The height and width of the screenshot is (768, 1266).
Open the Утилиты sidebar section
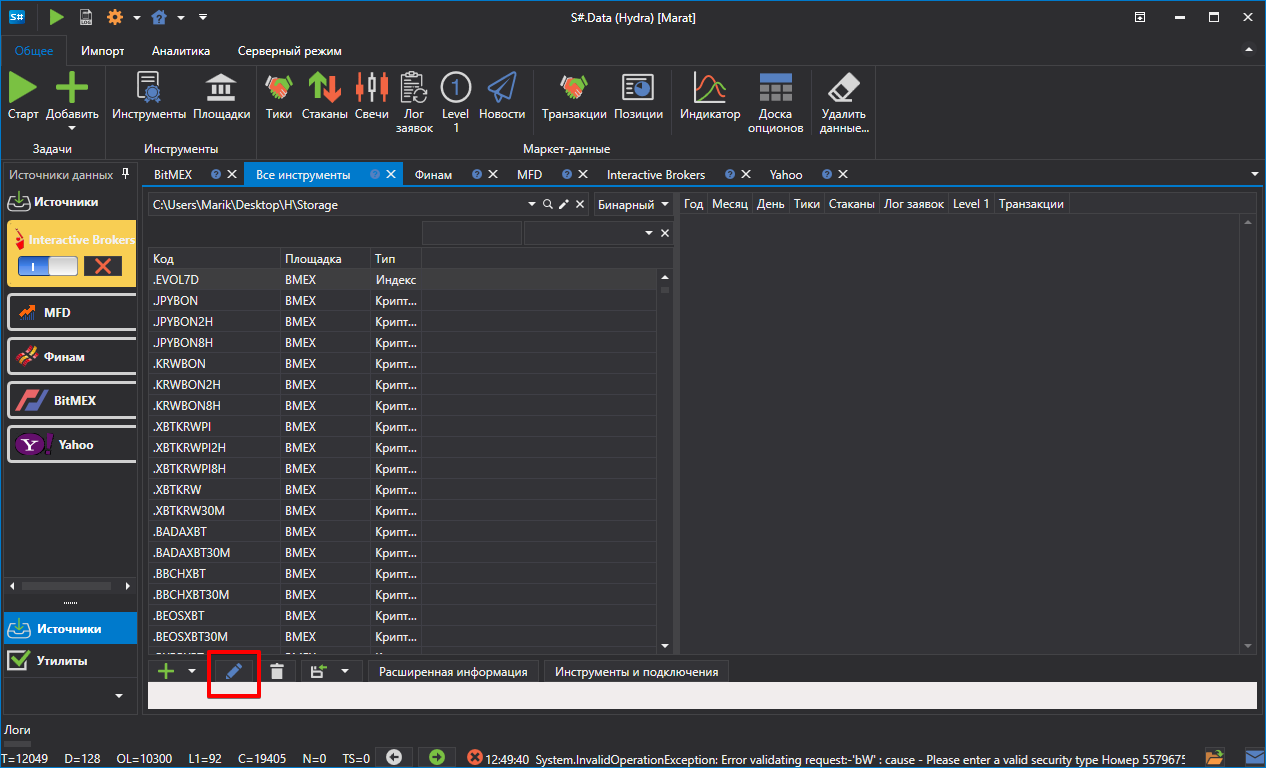pos(70,661)
